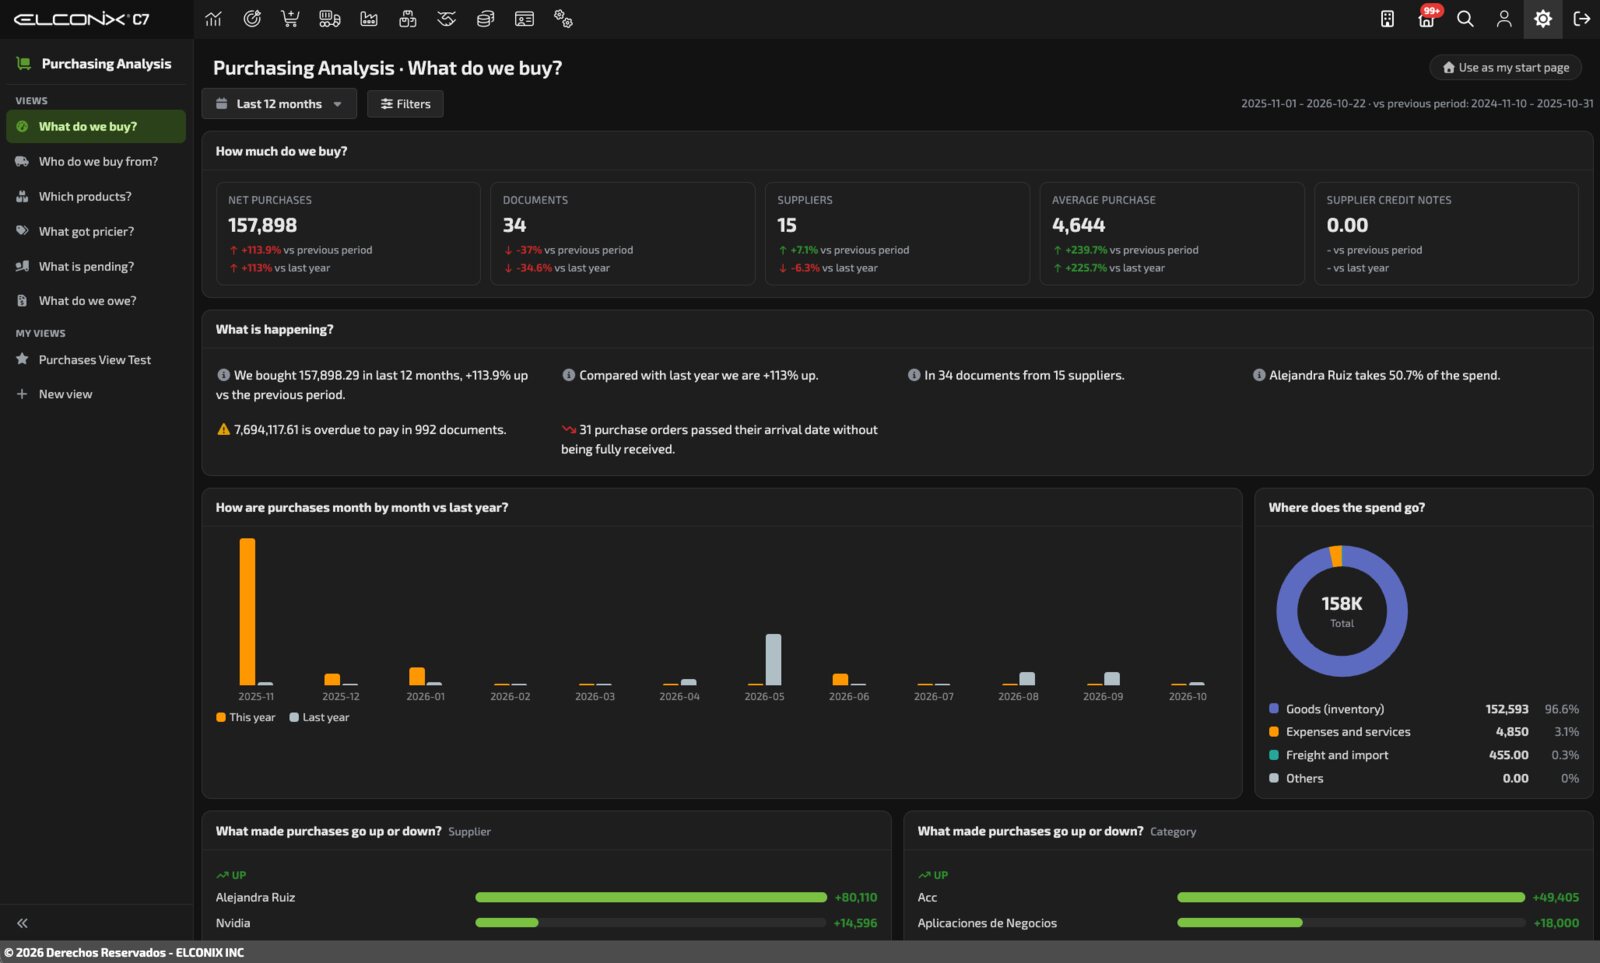The image size is (1600, 963).
Task: Click the building company icon
Action: click(1387, 19)
